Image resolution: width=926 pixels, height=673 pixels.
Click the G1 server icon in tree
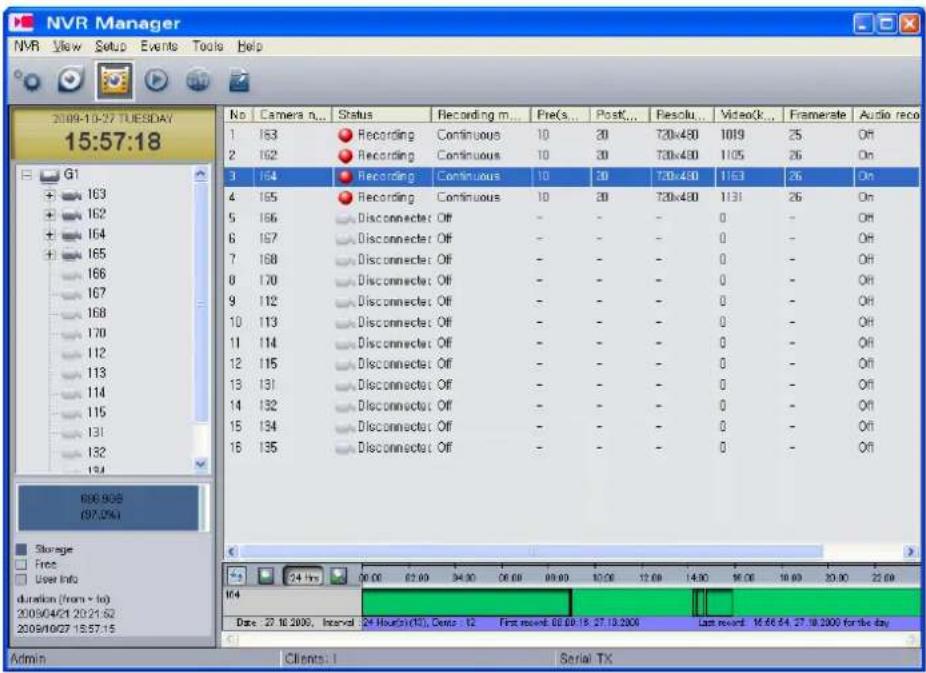click(x=50, y=175)
